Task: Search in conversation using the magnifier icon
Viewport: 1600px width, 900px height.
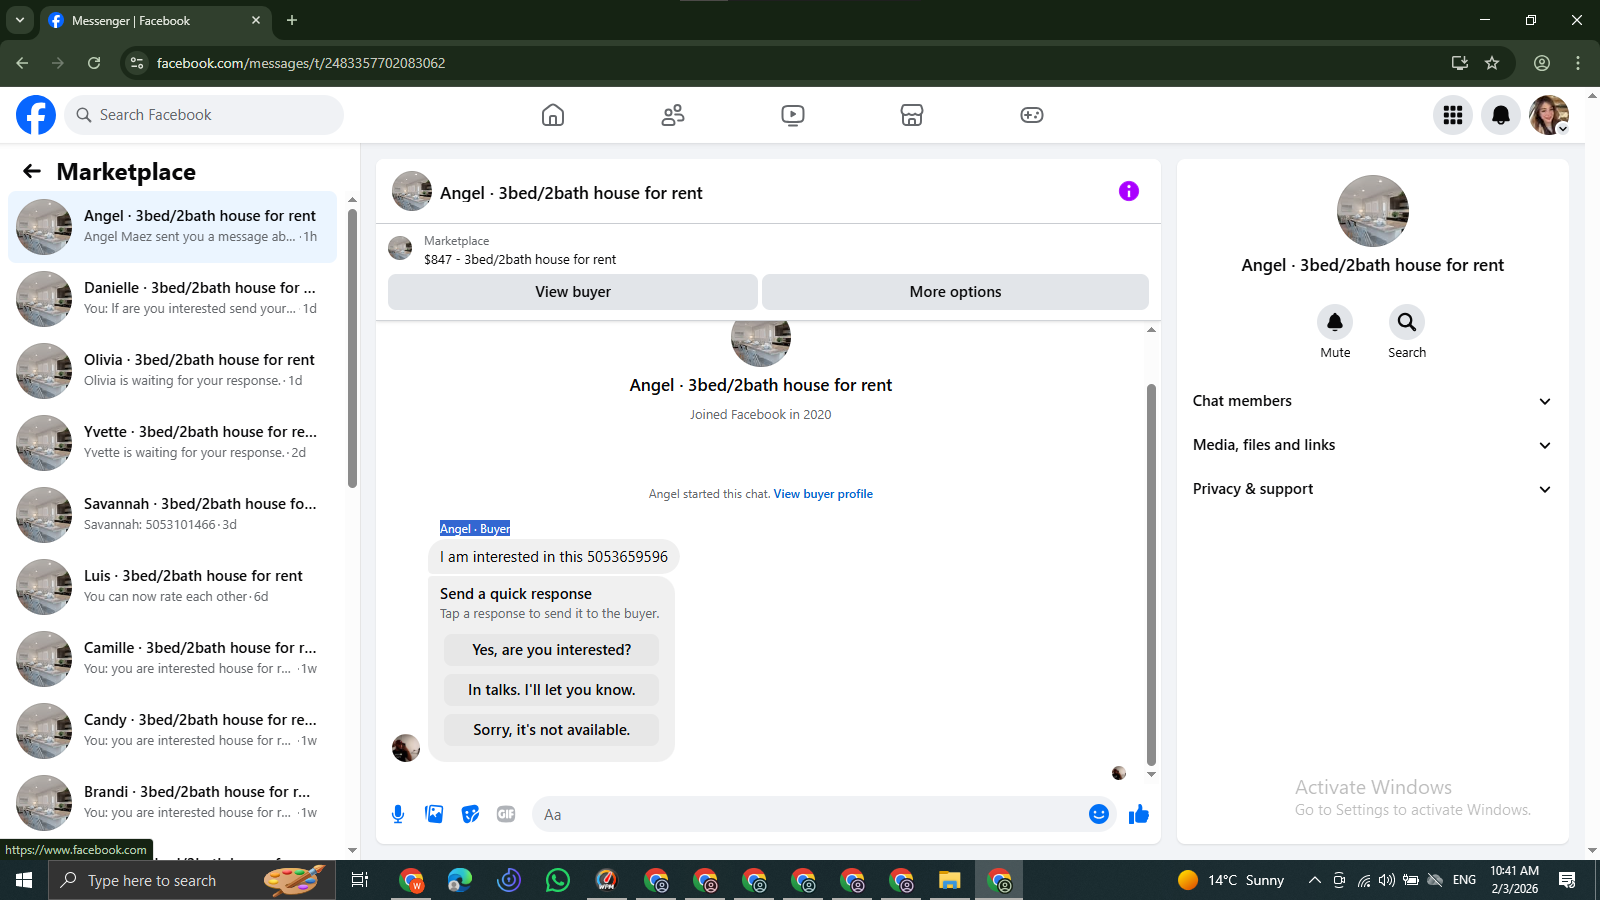Action: 1407,322
